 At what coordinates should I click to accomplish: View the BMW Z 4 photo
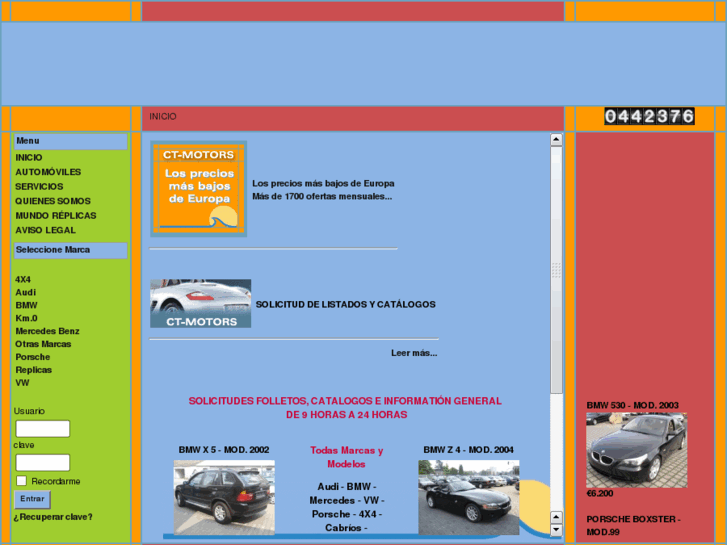[x=469, y=497]
